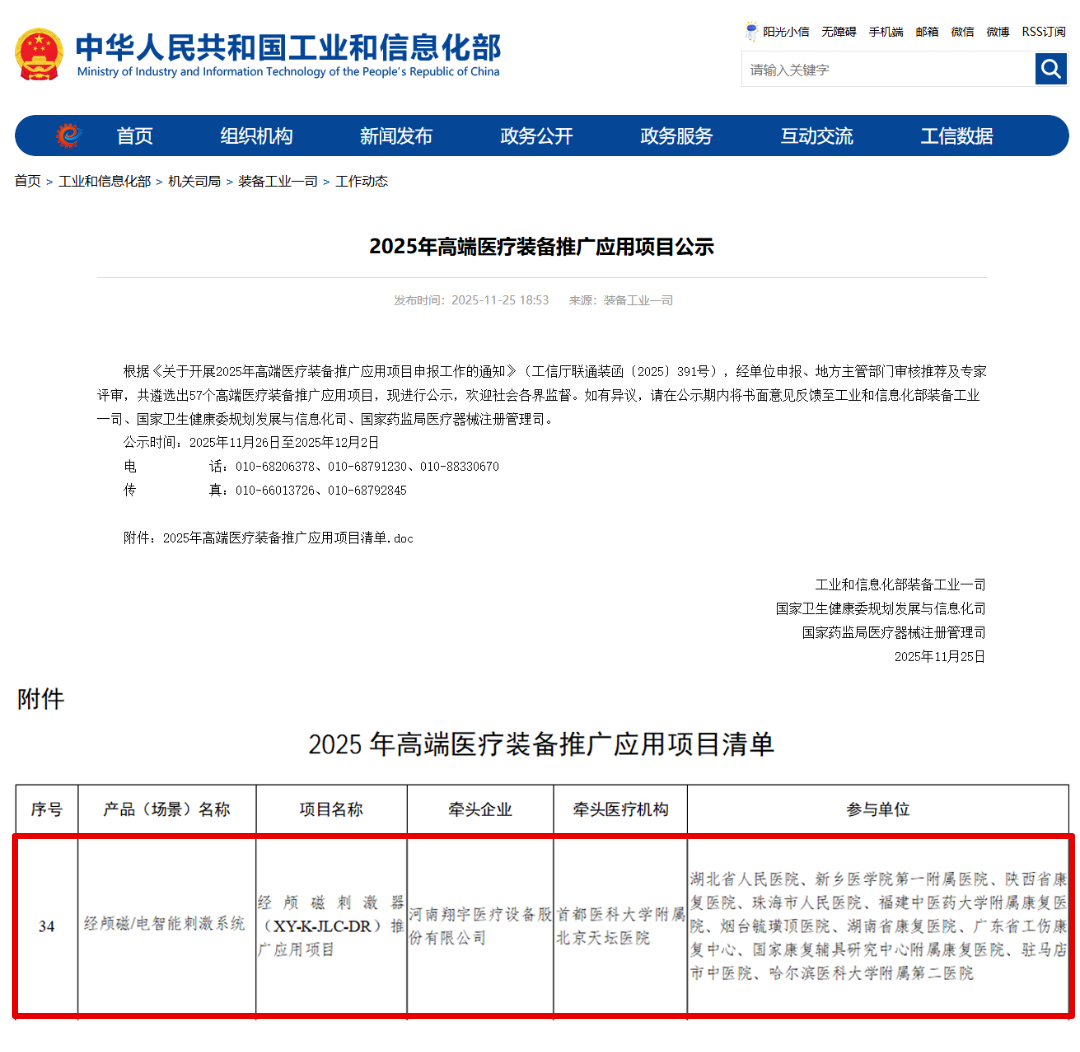This screenshot has width=1080, height=1052.
Task: Open the 新闻发布 navigation item
Action: click(x=396, y=136)
